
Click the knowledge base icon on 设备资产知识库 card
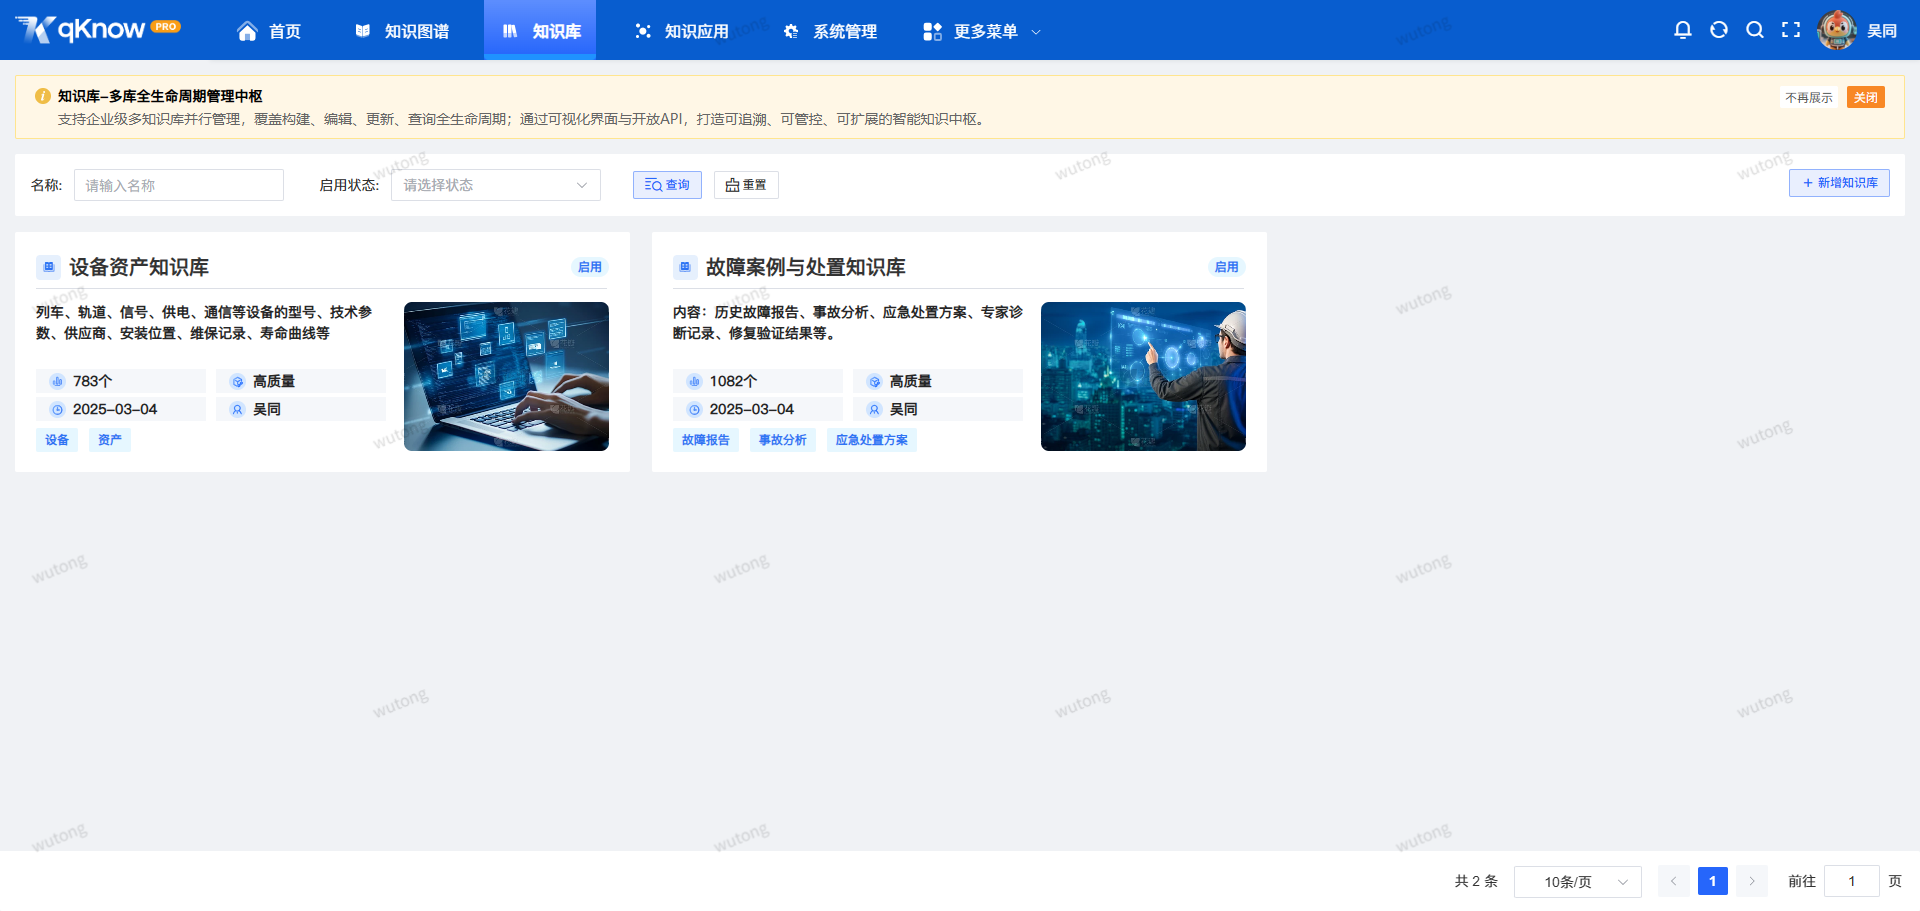pos(47,267)
